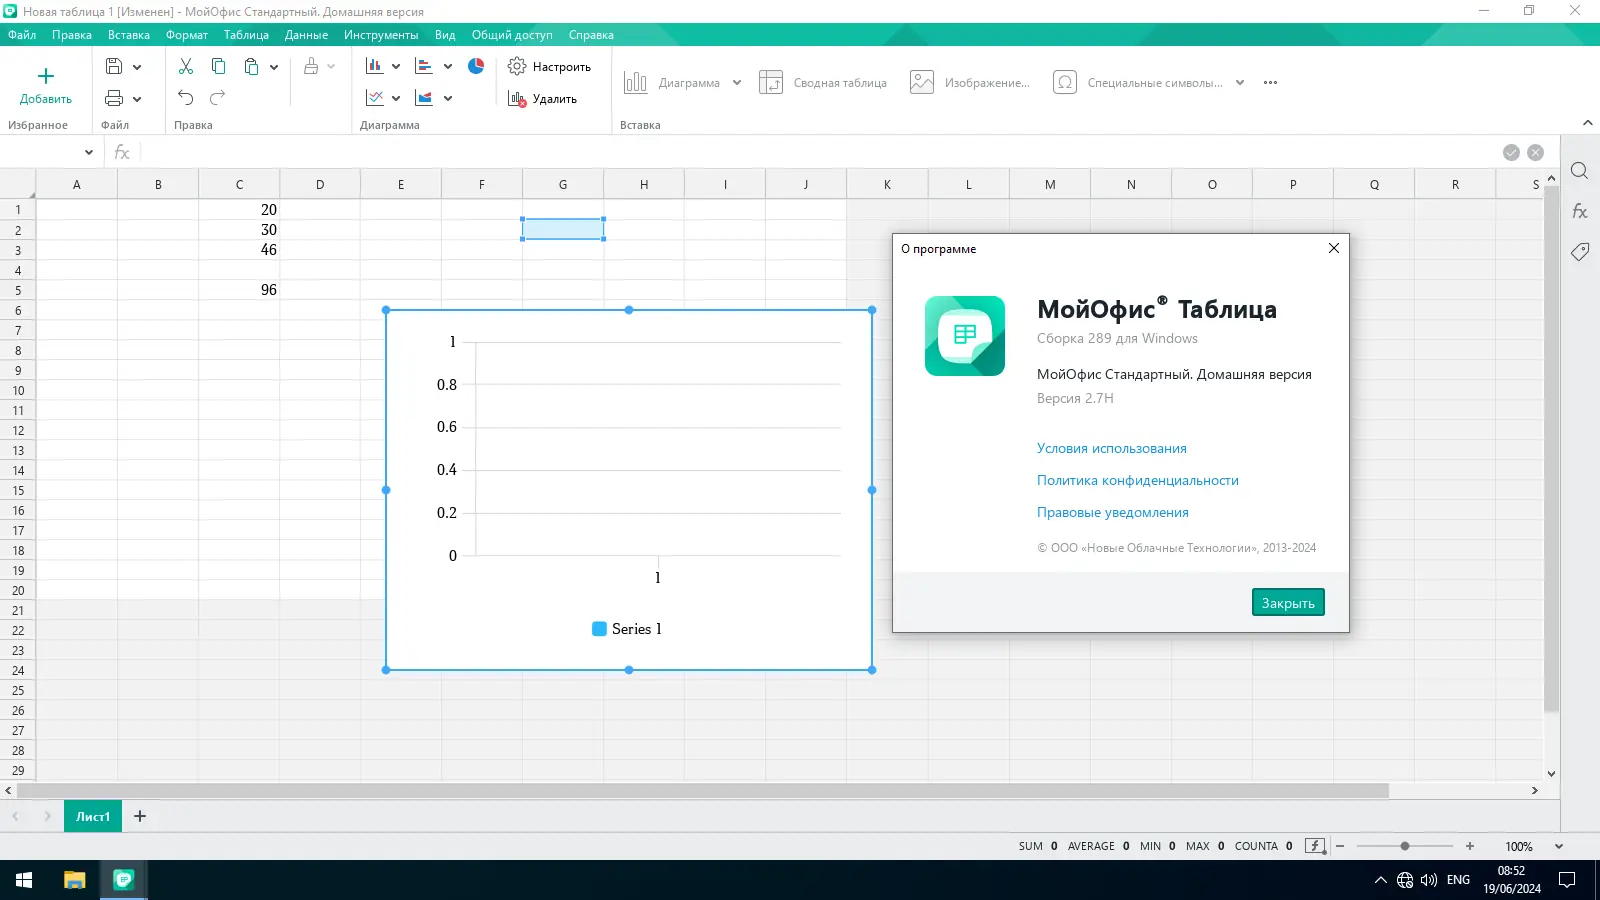Cut selection with the scissors icon
This screenshot has height=900, width=1600.
(186, 66)
